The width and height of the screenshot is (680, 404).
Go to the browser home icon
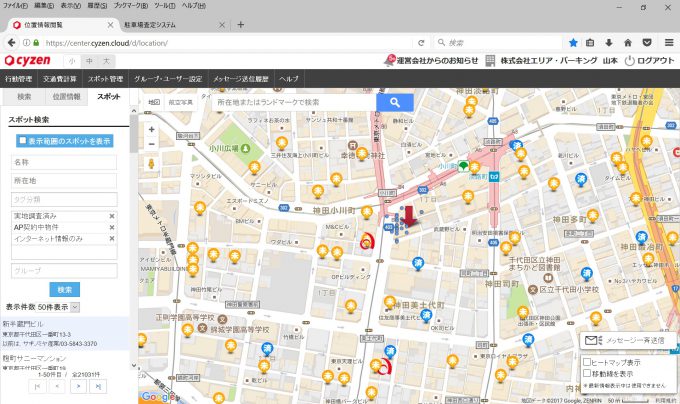[628, 42]
